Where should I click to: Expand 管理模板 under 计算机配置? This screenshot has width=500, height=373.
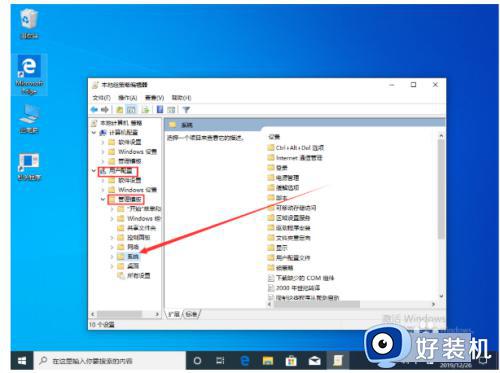pyautogui.click(x=103, y=161)
